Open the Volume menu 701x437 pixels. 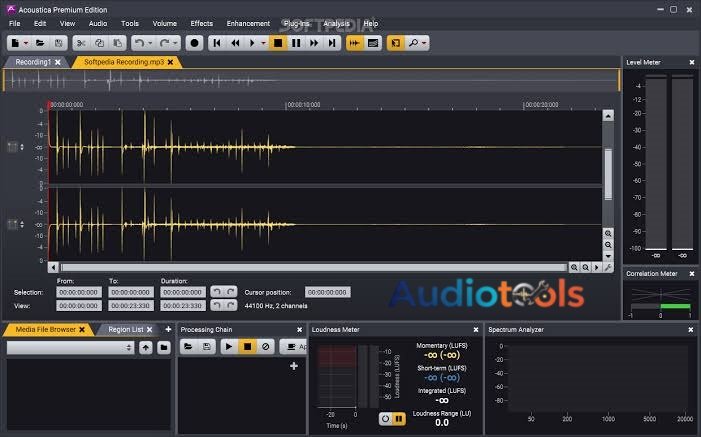click(165, 23)
